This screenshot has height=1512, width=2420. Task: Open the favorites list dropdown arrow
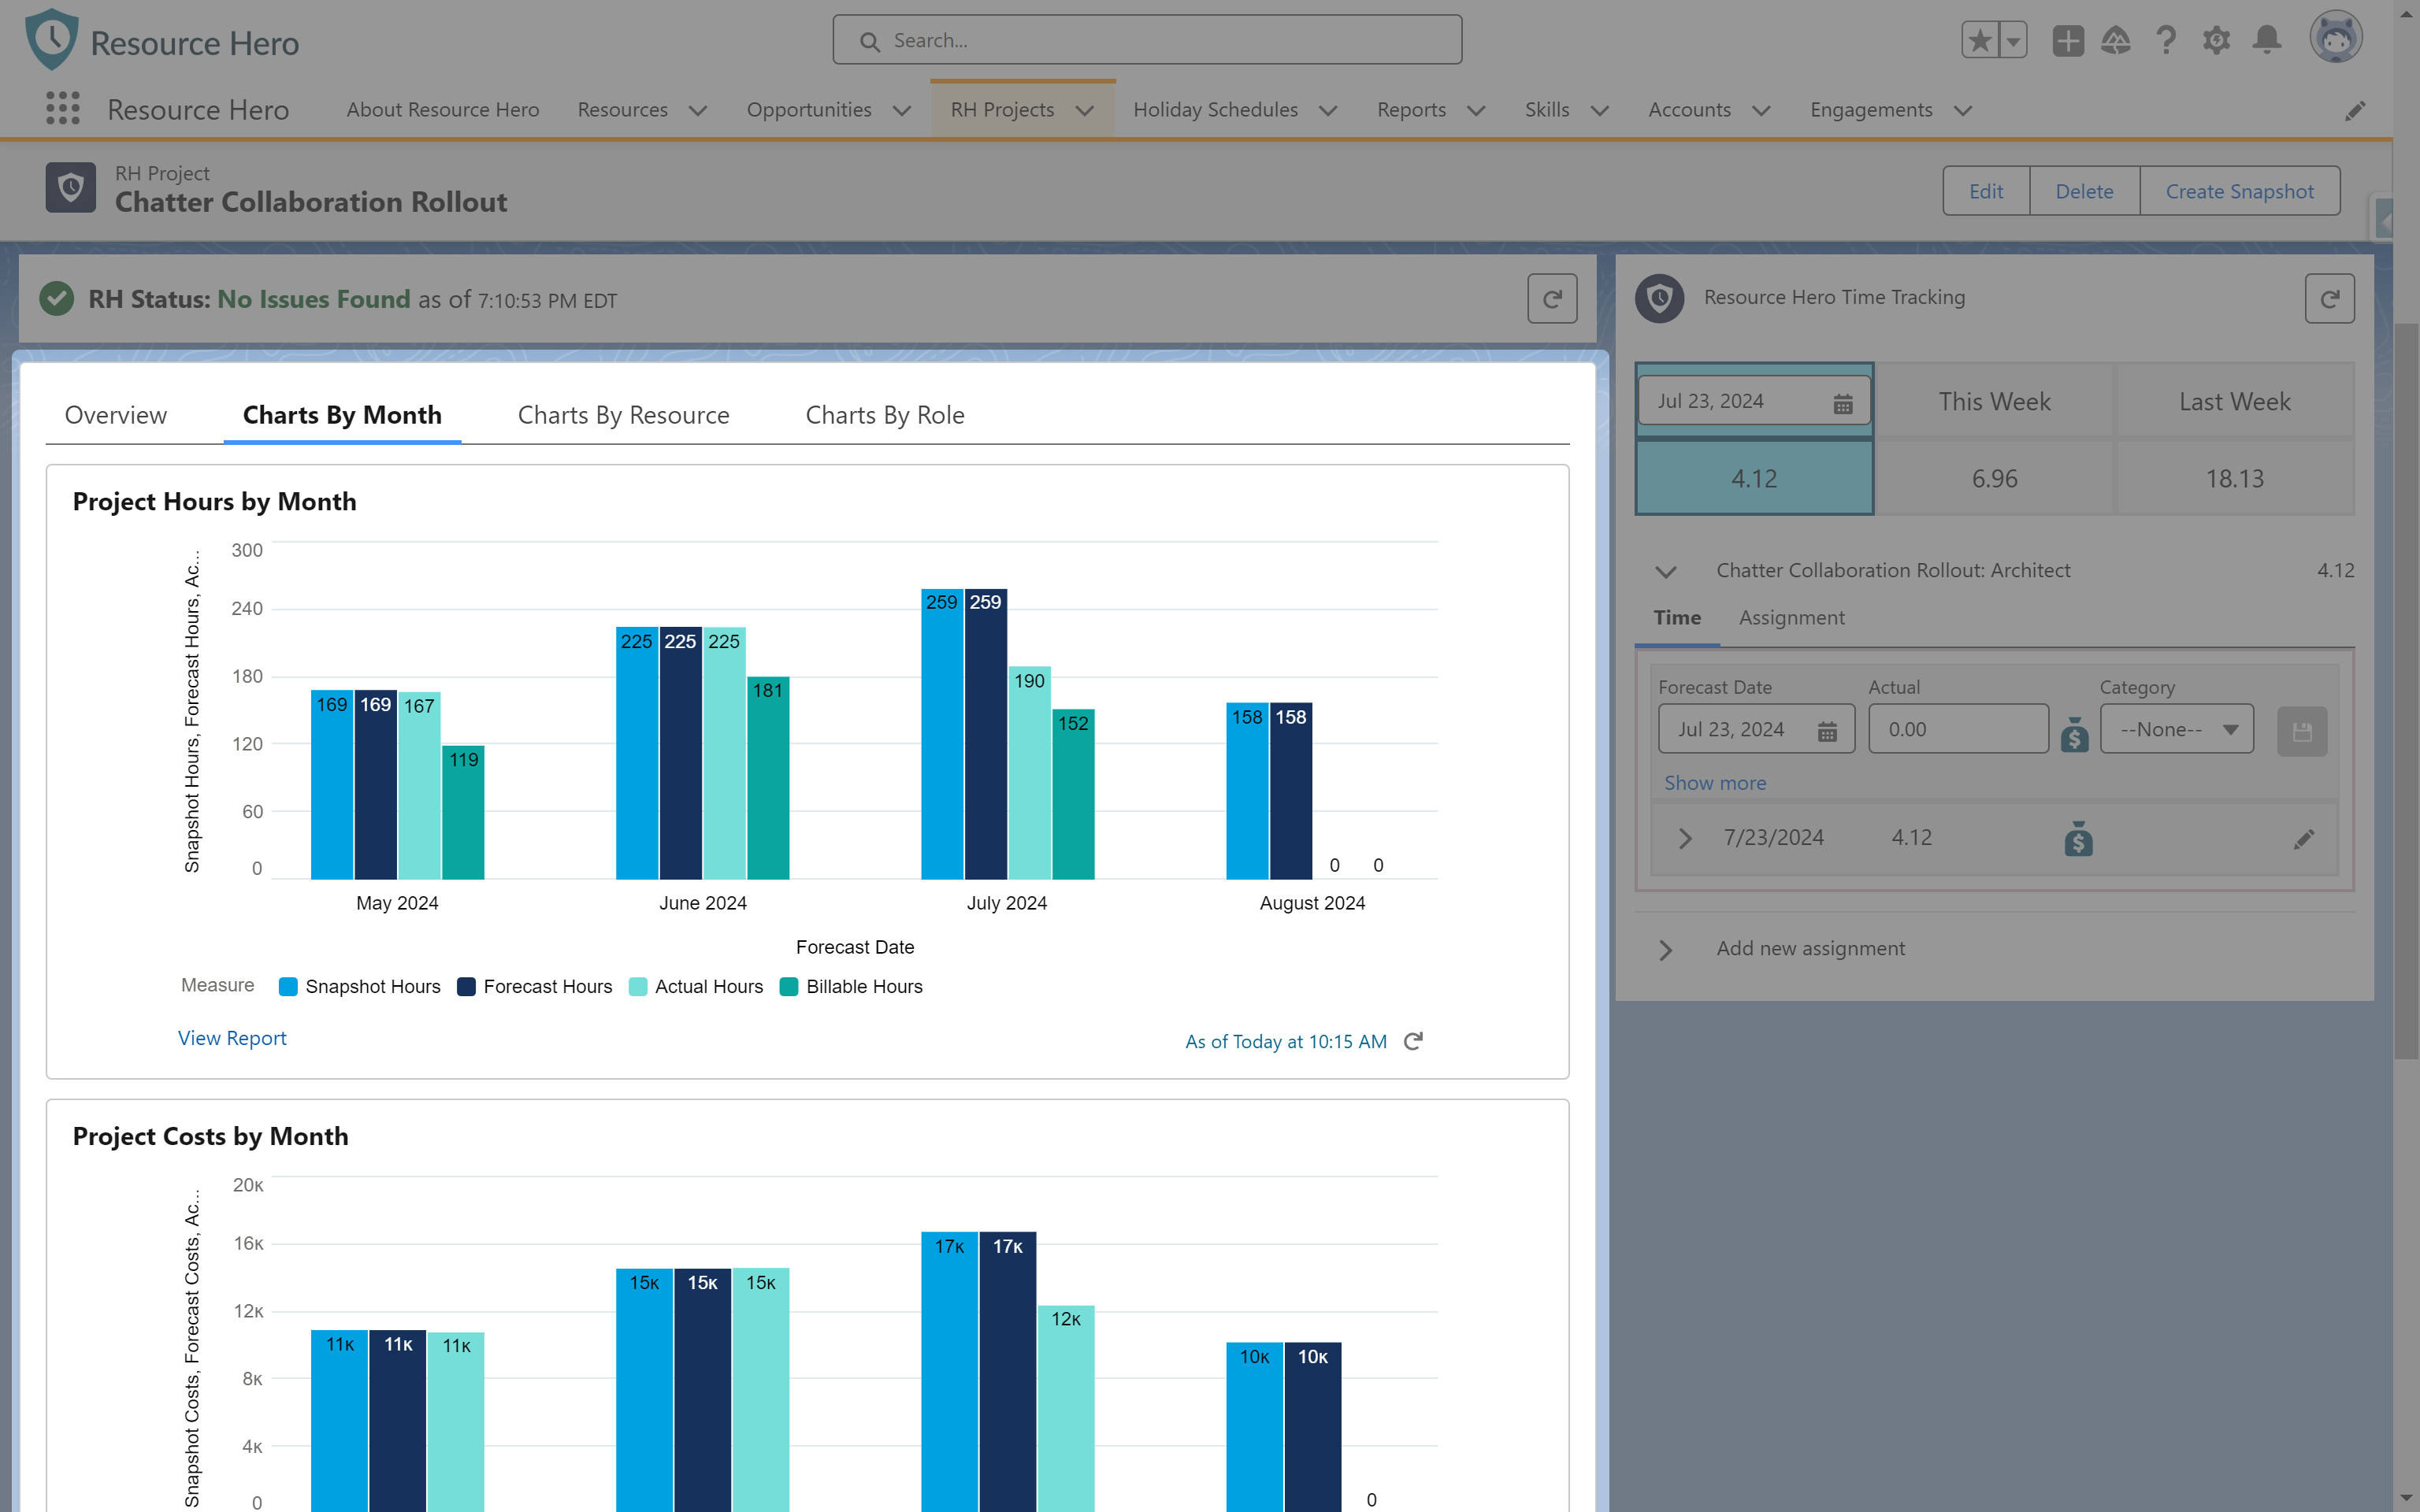click(x=2012, y=41)
